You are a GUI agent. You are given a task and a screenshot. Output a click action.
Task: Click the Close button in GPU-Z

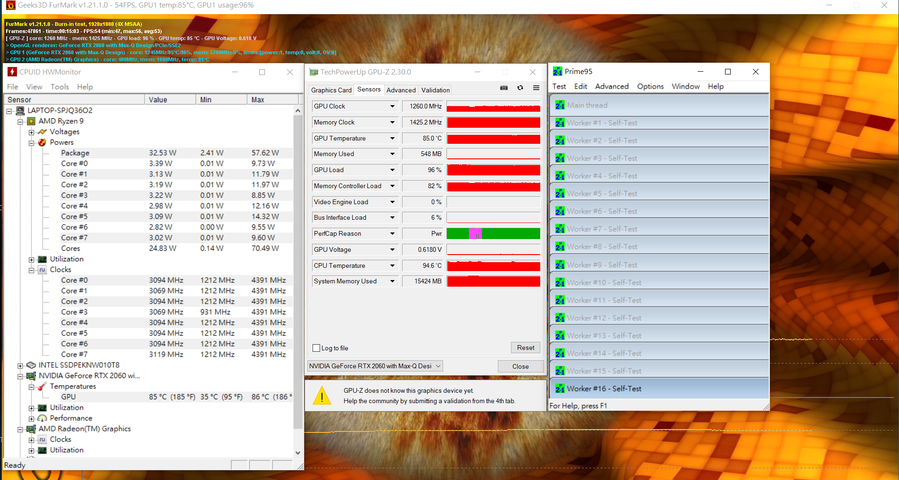pos(521,366)
